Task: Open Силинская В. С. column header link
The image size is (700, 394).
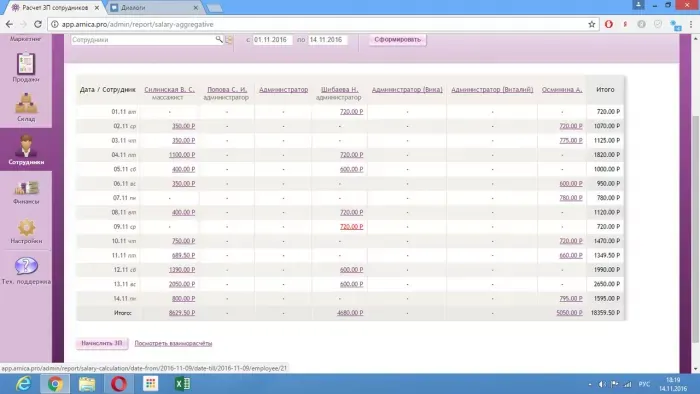Action: pos(170,90)
